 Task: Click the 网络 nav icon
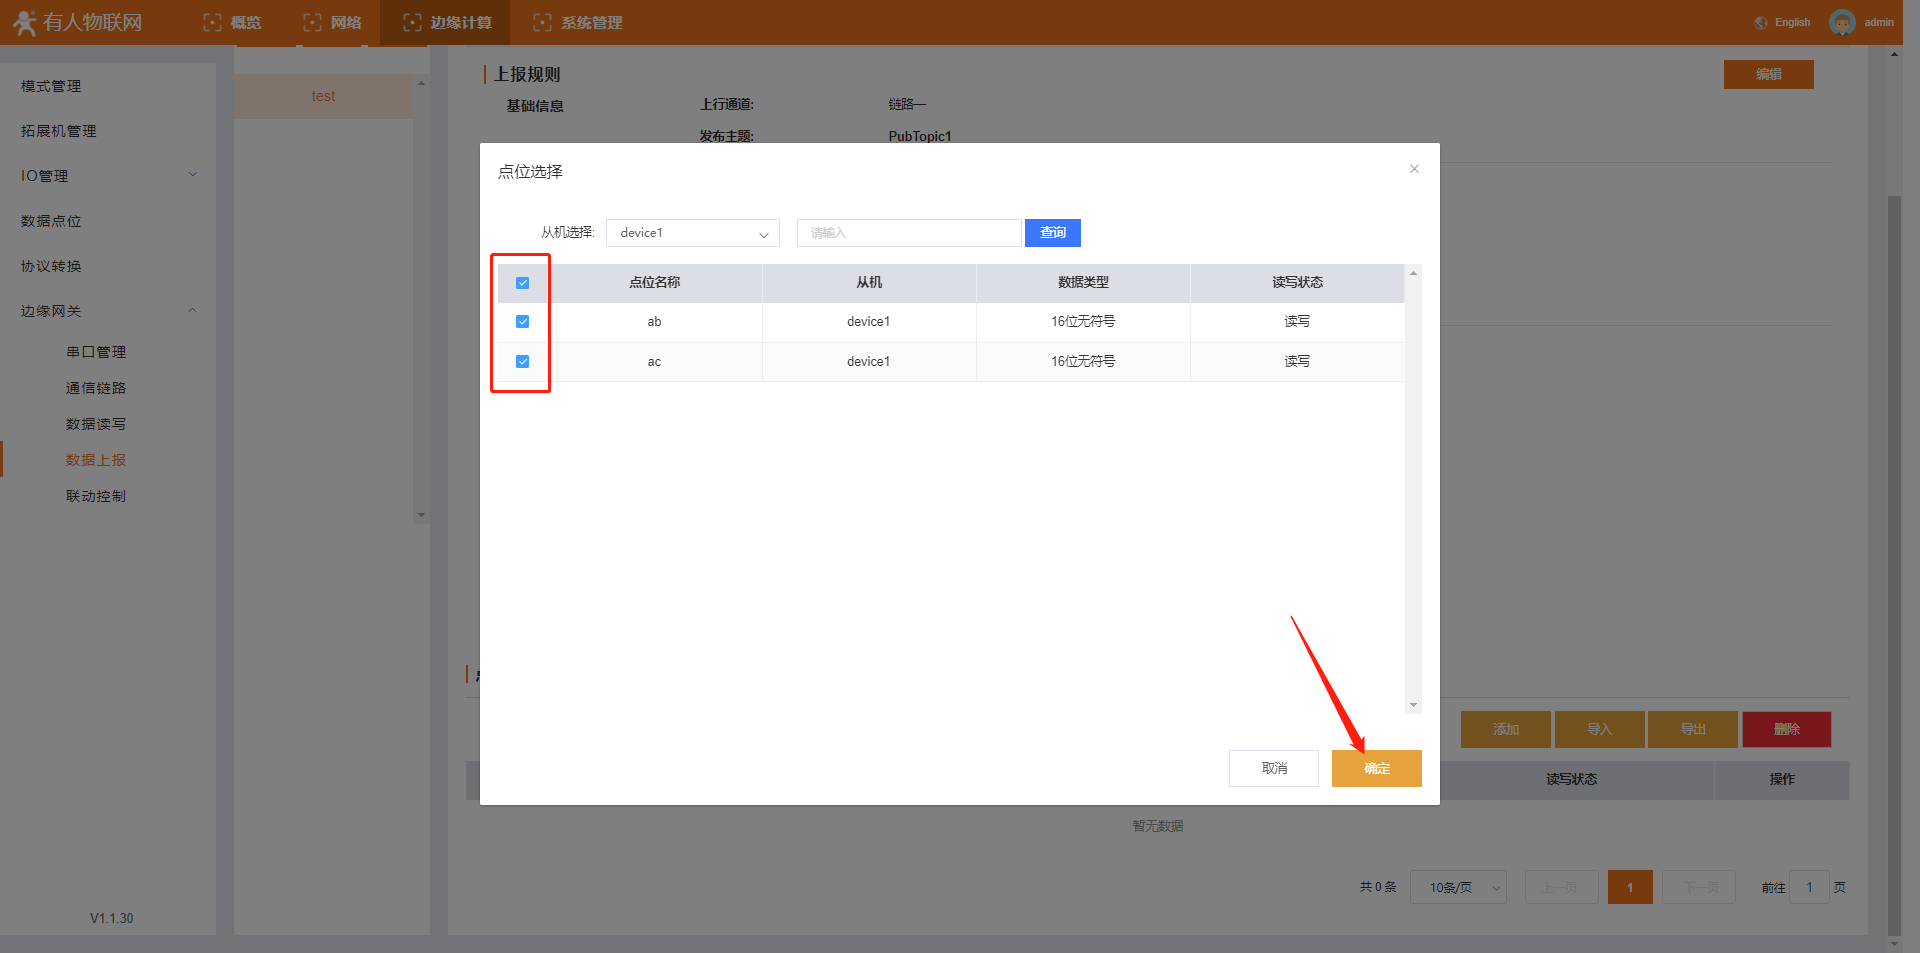[x=312, y=22]
